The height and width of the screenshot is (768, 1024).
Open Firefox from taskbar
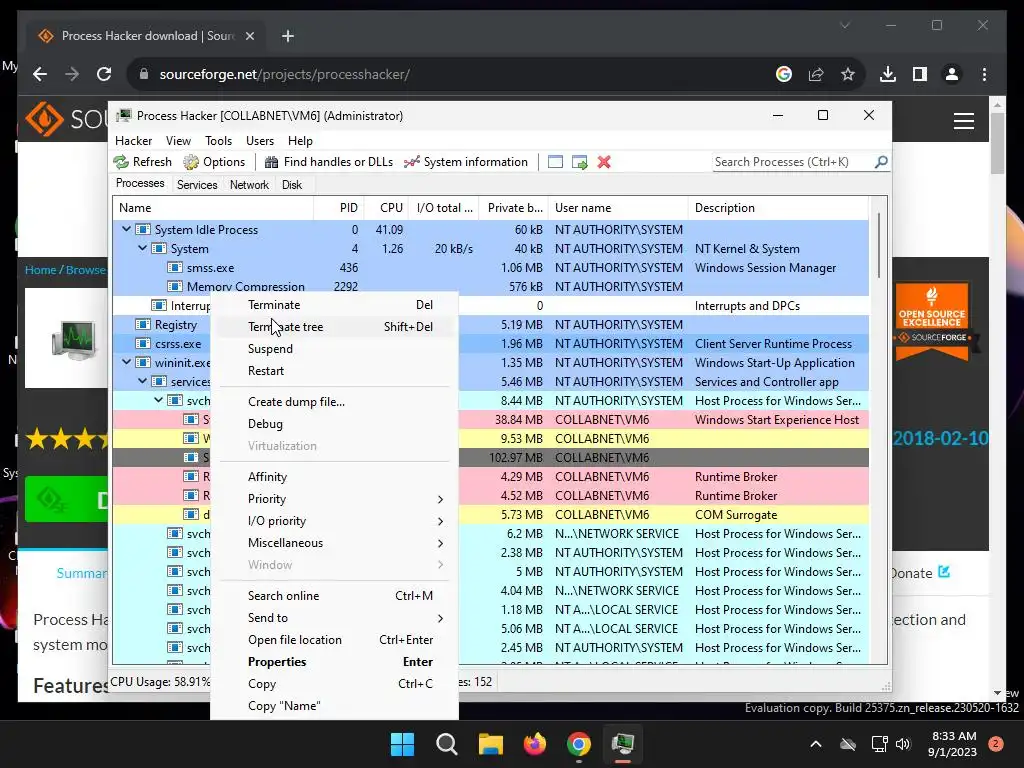click(535, 744)
